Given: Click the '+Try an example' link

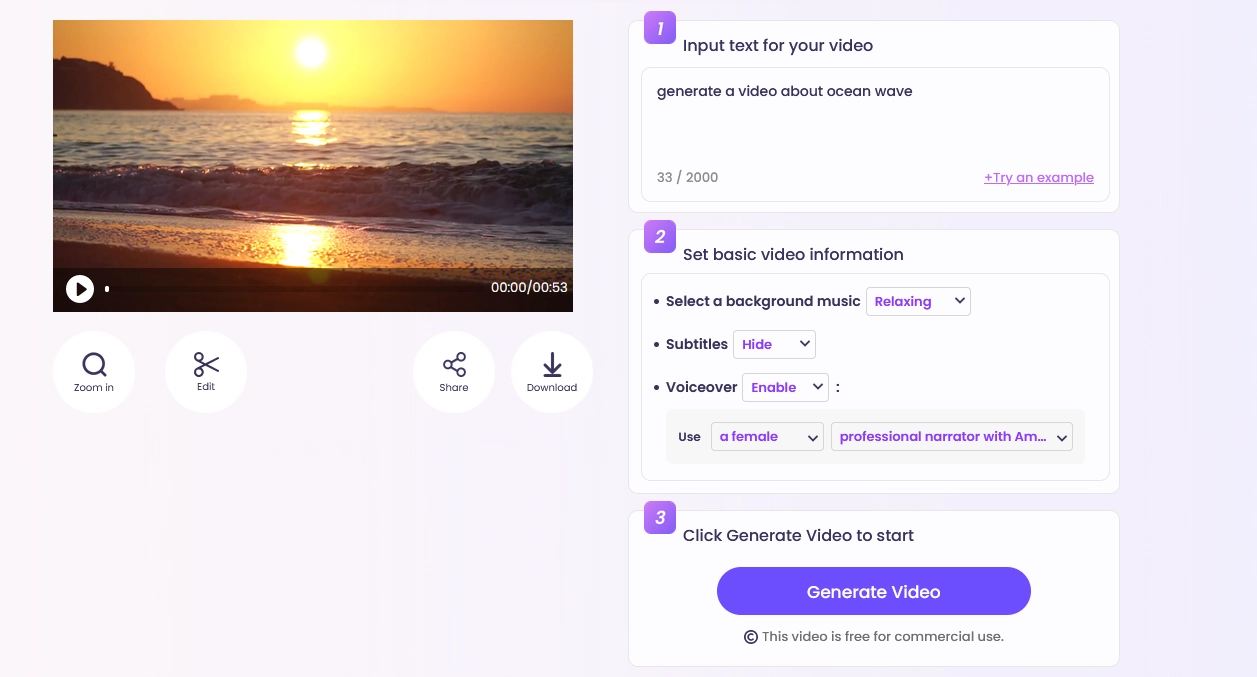Looking at the screenshot, I should tap(1038, 178).
